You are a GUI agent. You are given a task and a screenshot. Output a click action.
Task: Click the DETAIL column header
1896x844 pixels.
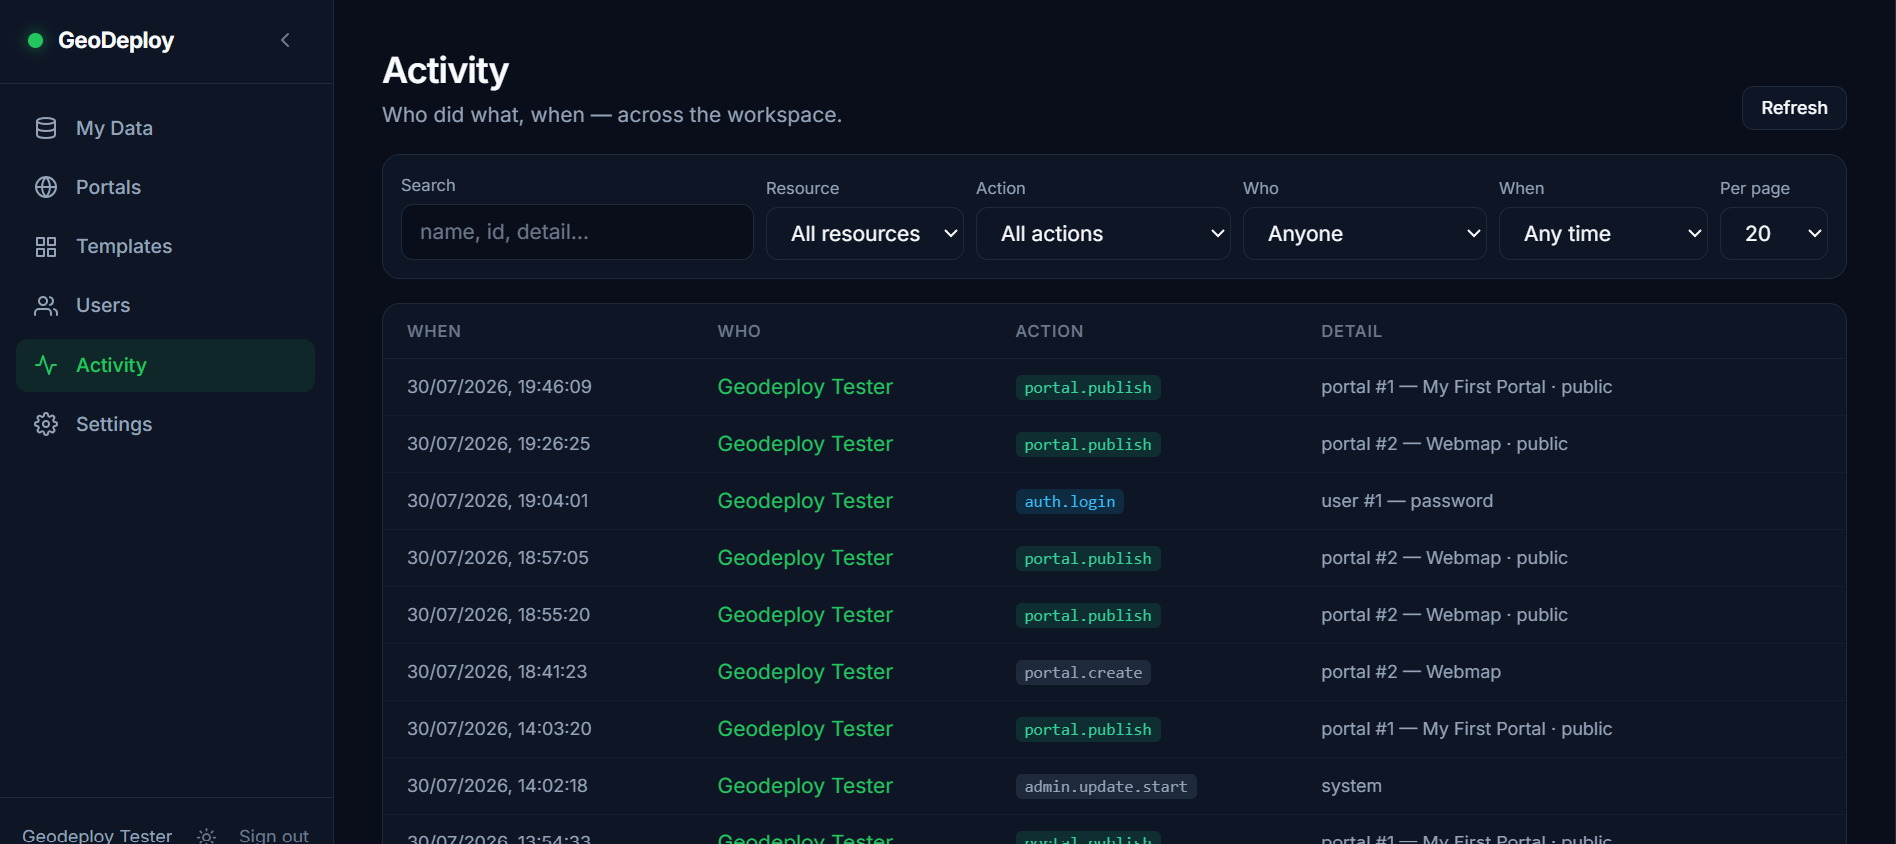(x=1351, y=331)
